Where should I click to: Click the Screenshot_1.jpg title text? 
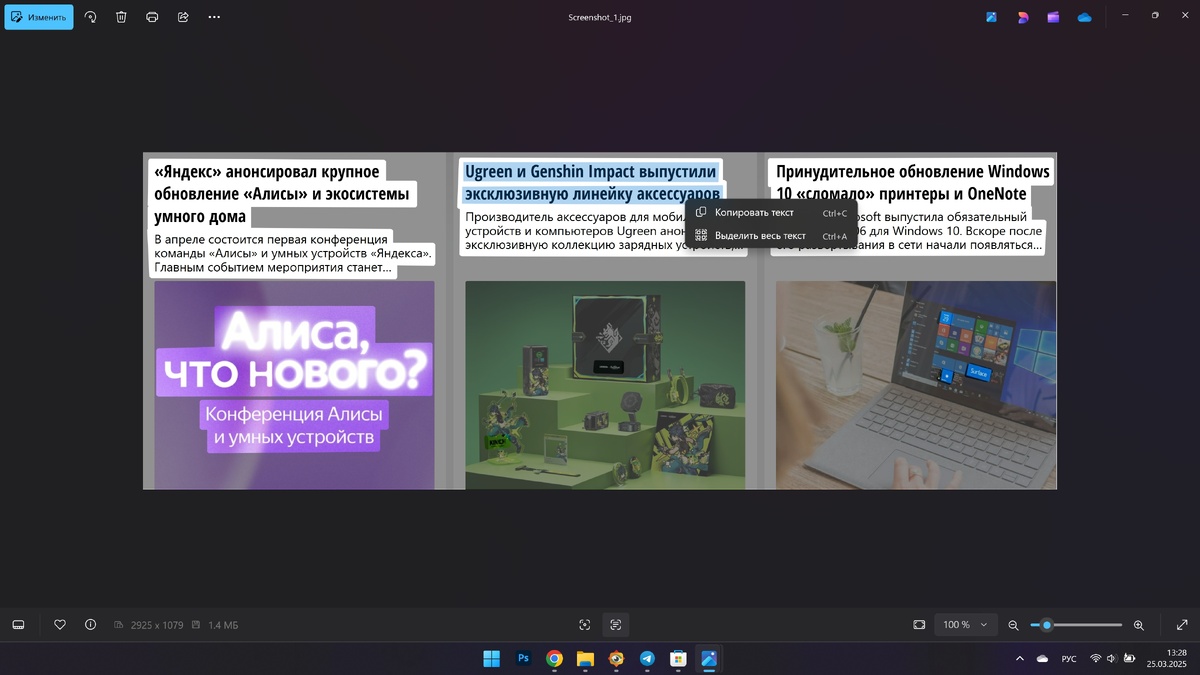(x=599, y=17)
